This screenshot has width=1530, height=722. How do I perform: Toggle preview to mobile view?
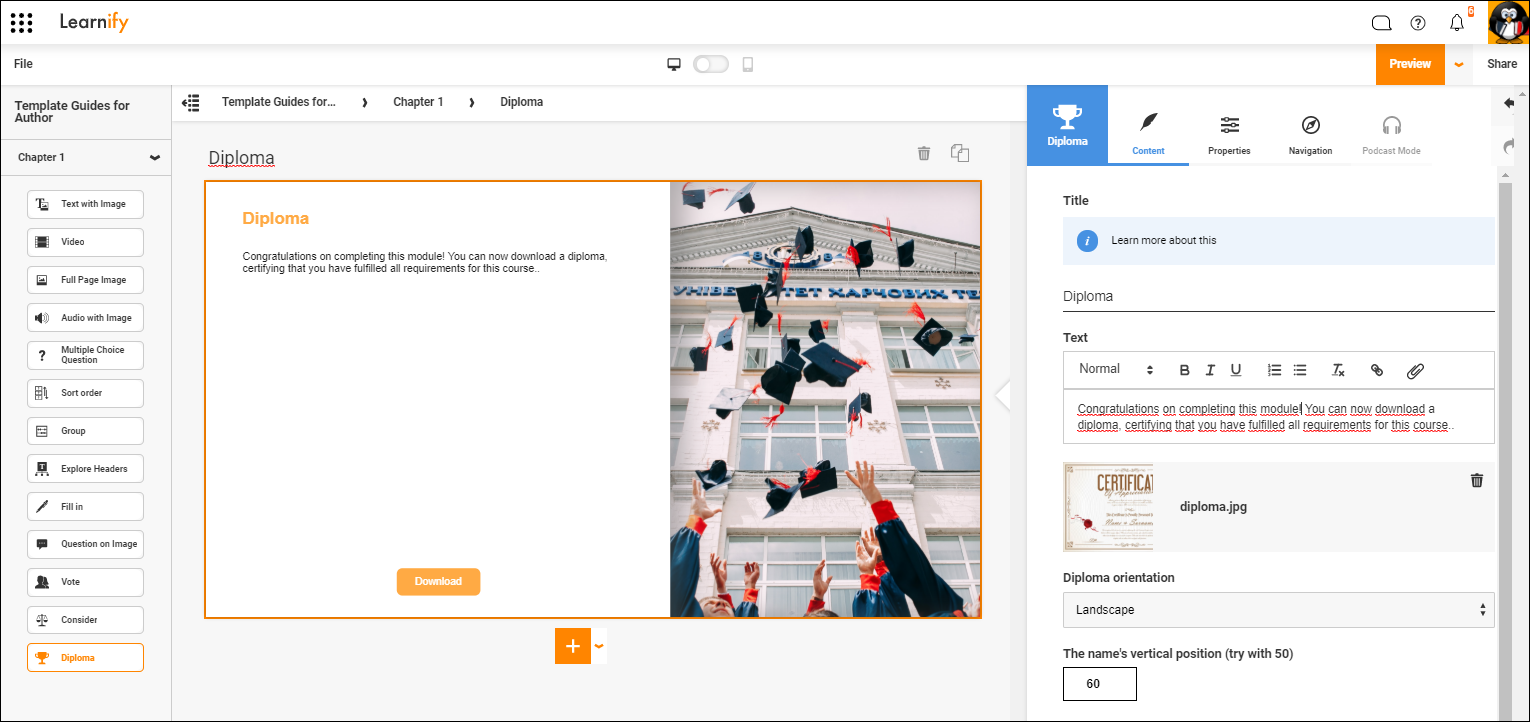pos(746,63)
